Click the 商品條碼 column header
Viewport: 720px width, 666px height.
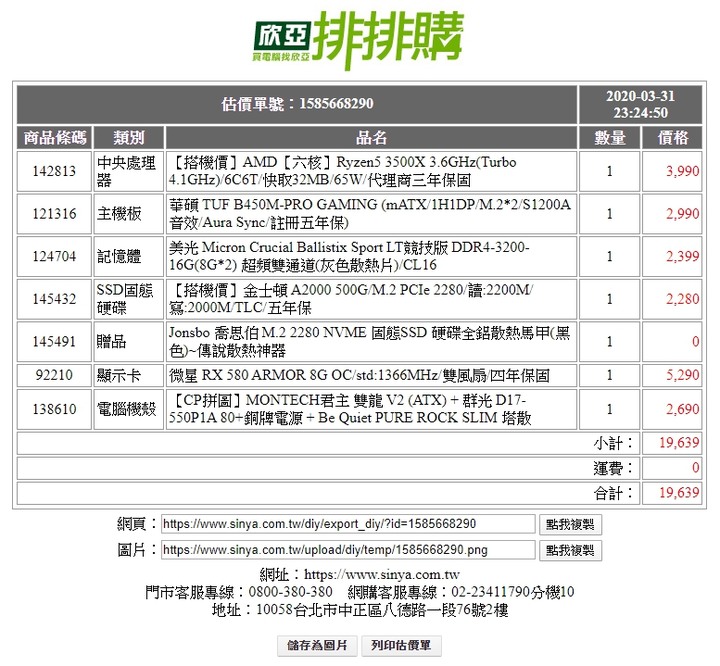(55, 137)
